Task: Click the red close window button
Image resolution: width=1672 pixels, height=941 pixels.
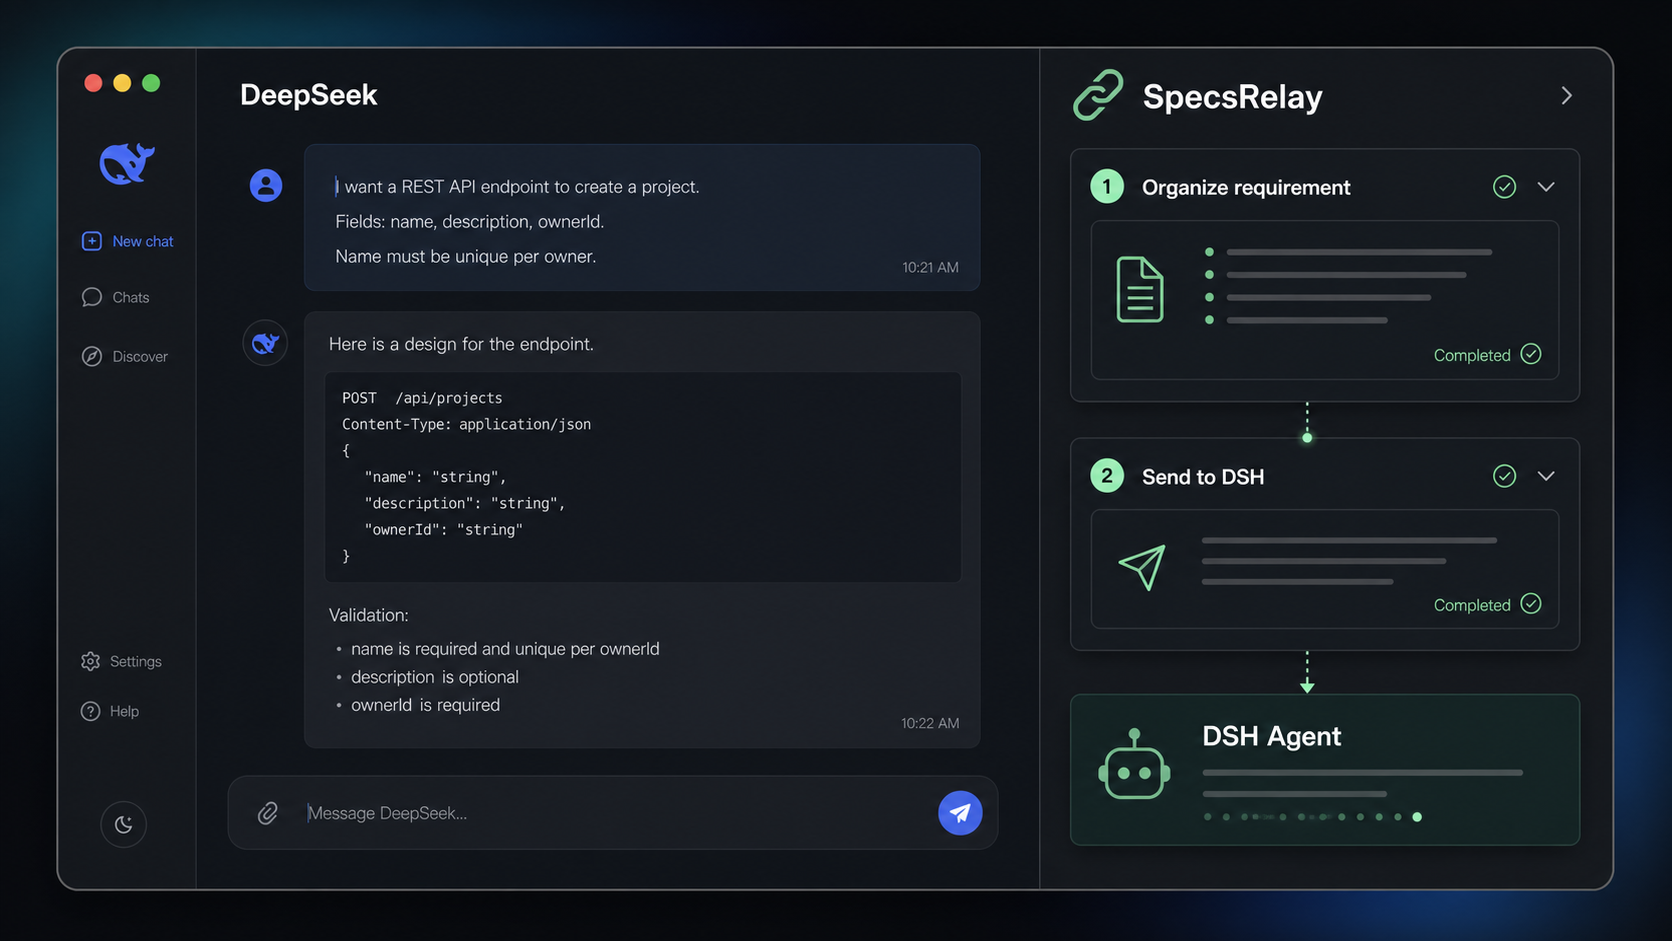Action: click(x=93, y=83)
